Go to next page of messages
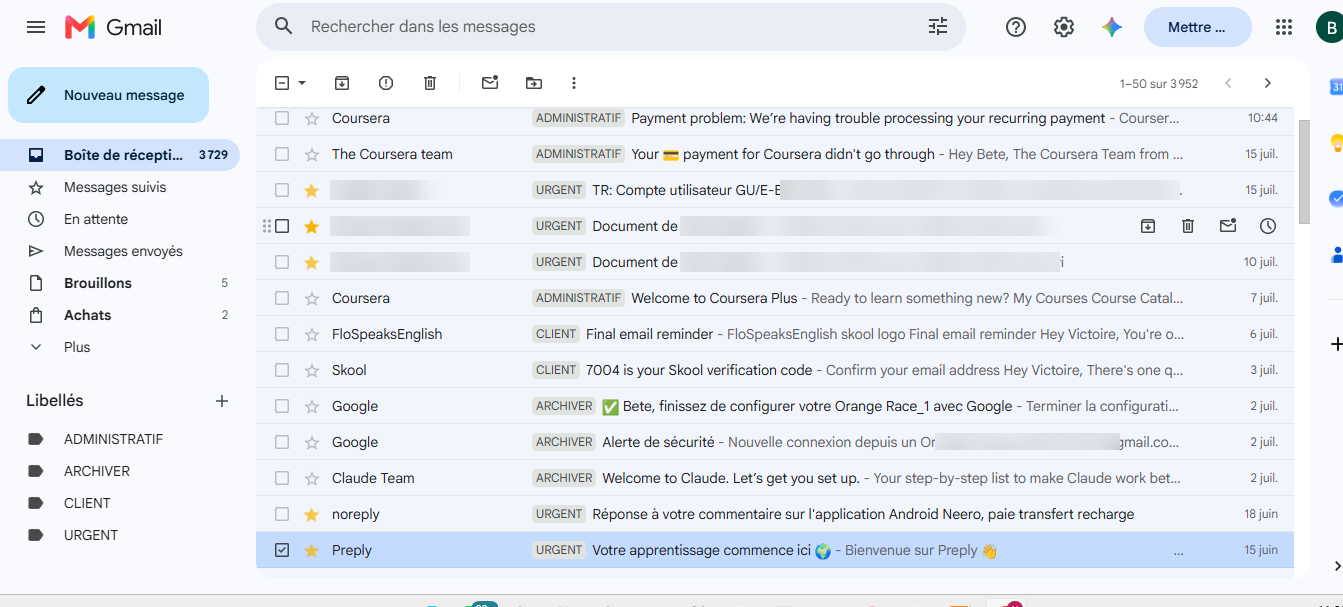 (x=1268, y=83)
